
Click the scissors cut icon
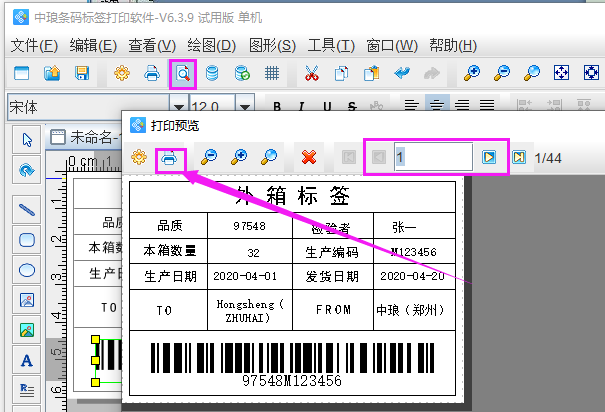tap(311, 73)
